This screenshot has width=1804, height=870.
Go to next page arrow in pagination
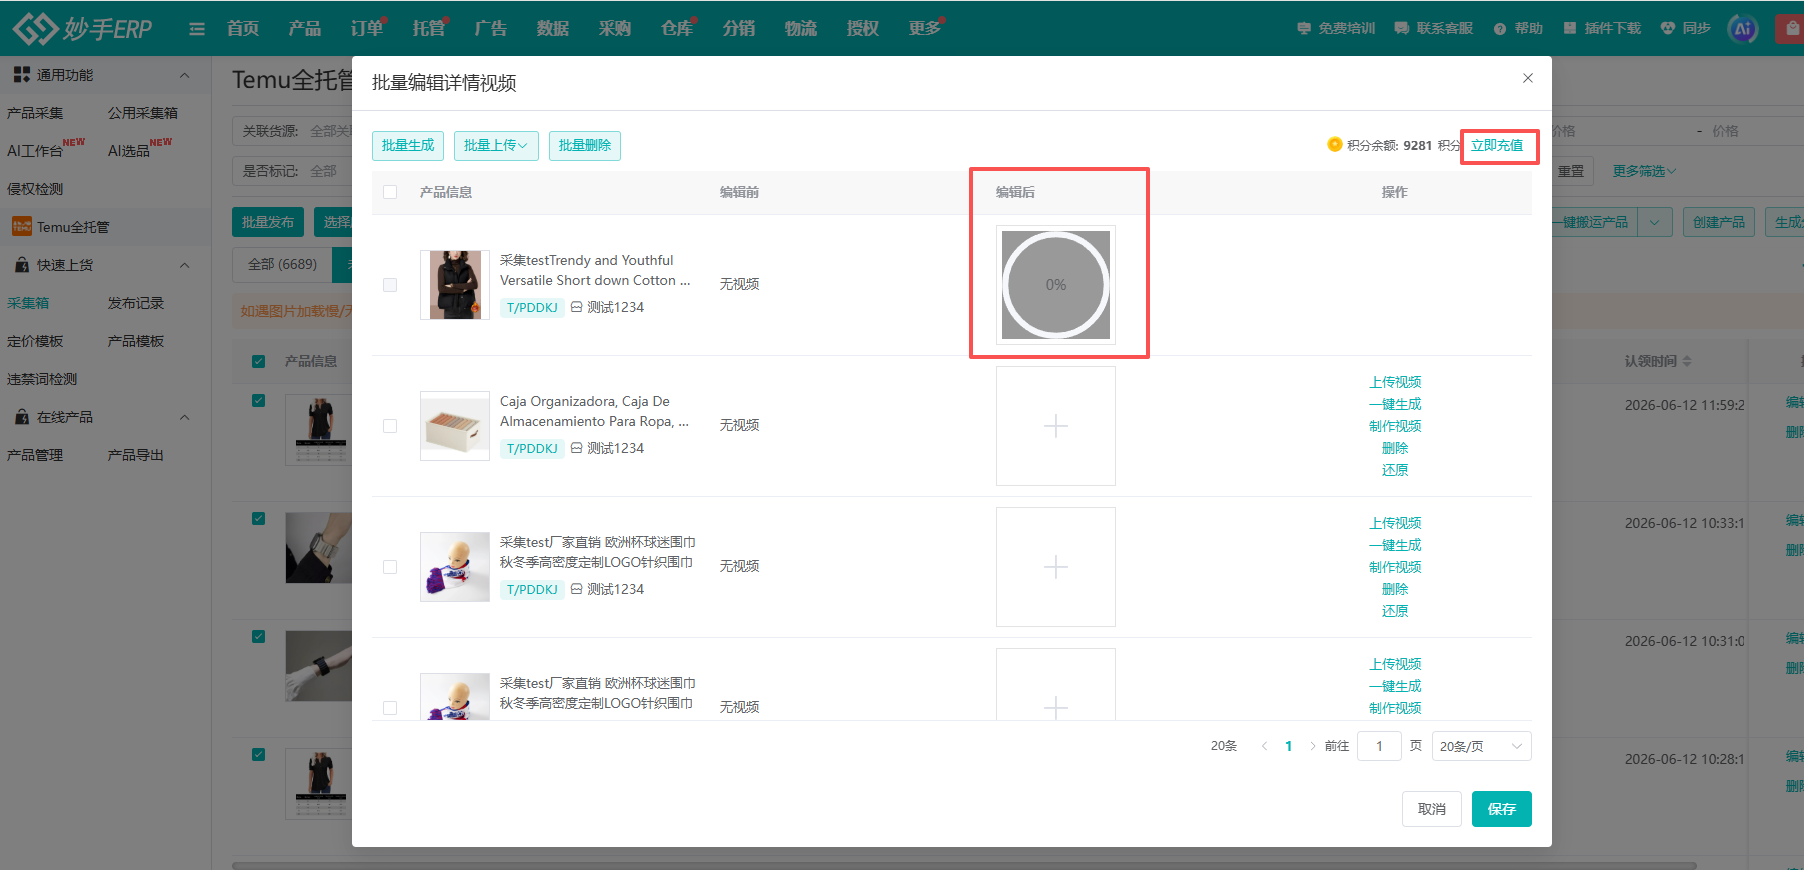click(x=1313, y=746)
